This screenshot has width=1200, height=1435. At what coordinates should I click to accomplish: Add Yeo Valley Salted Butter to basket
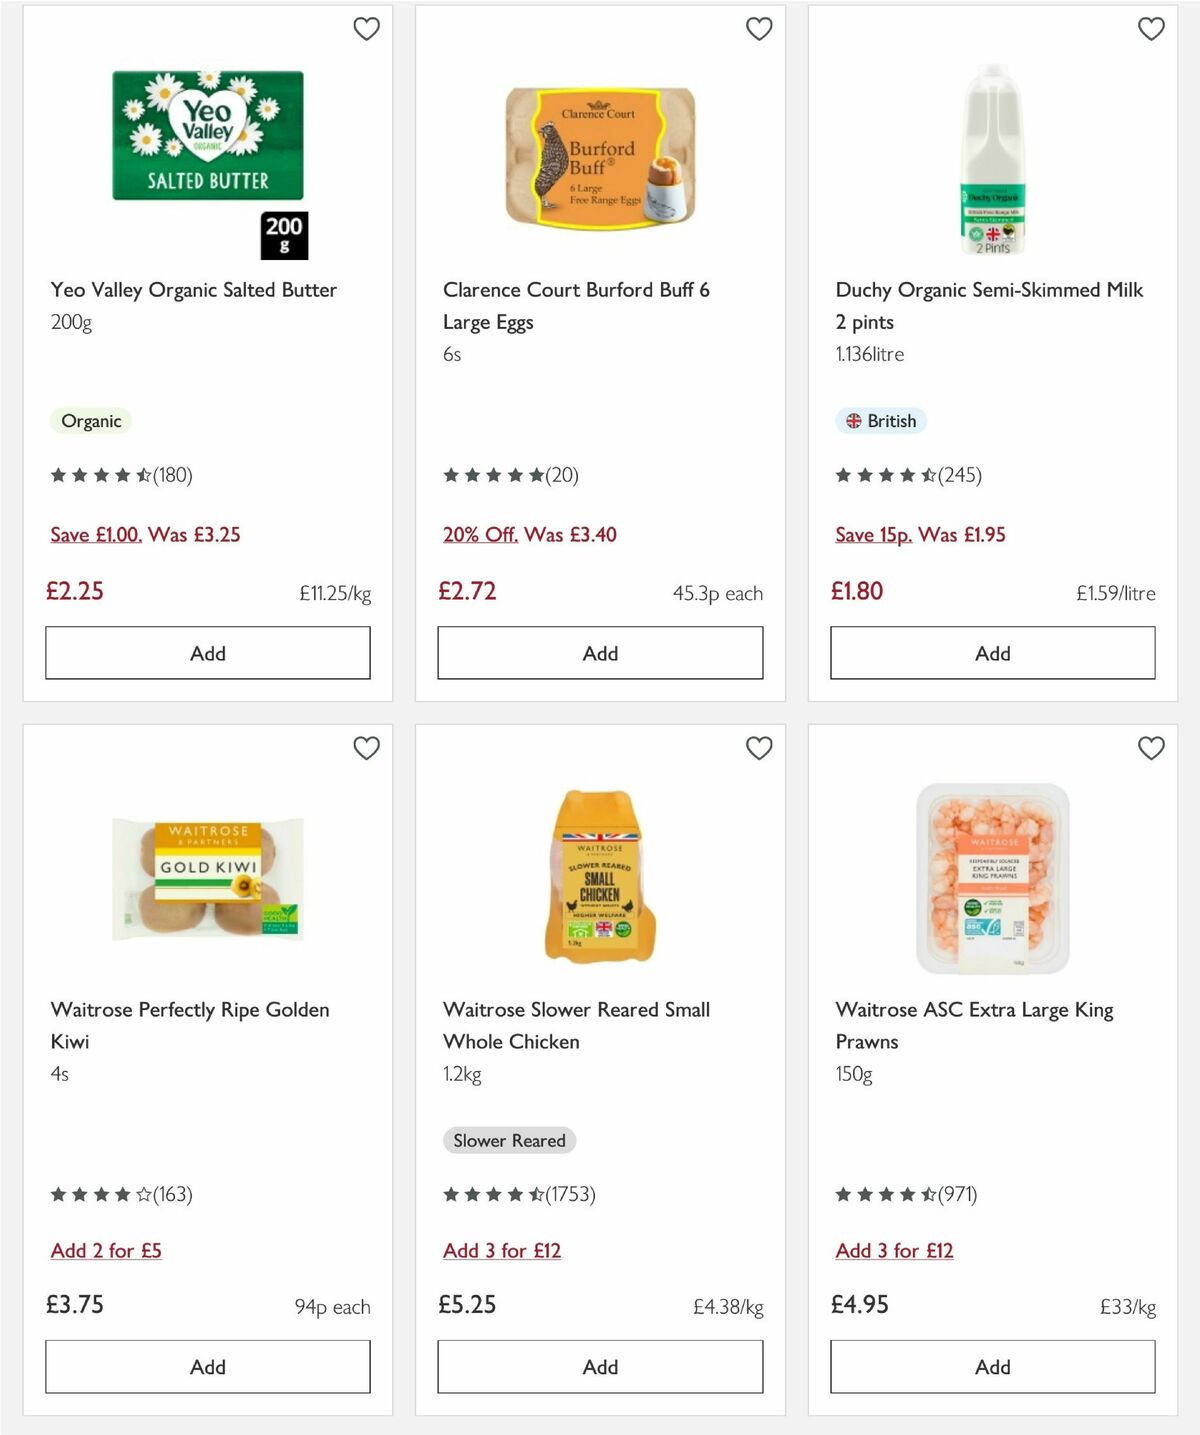[x=207, y=652]
